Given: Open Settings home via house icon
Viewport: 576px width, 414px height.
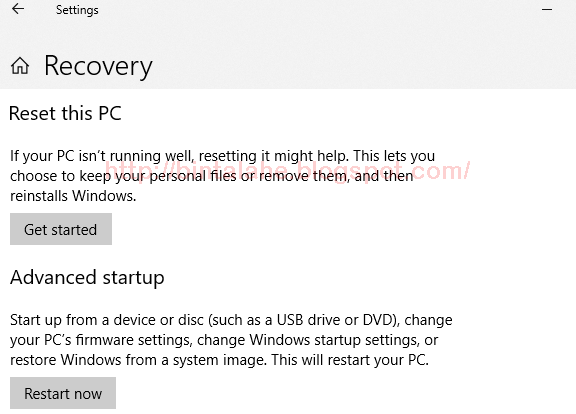Looking at the screenshot, I should (20, 66).
